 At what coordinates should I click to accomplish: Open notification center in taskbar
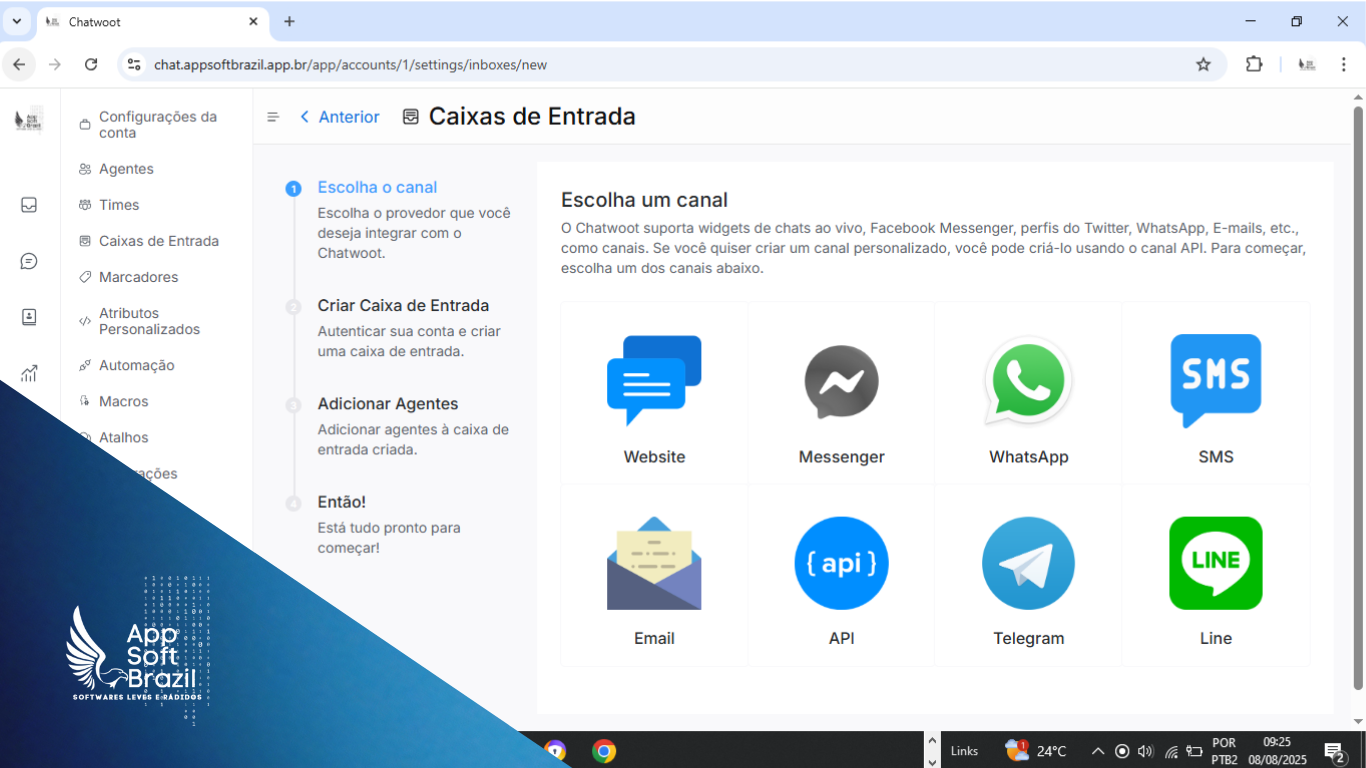tap(1334, 752)
